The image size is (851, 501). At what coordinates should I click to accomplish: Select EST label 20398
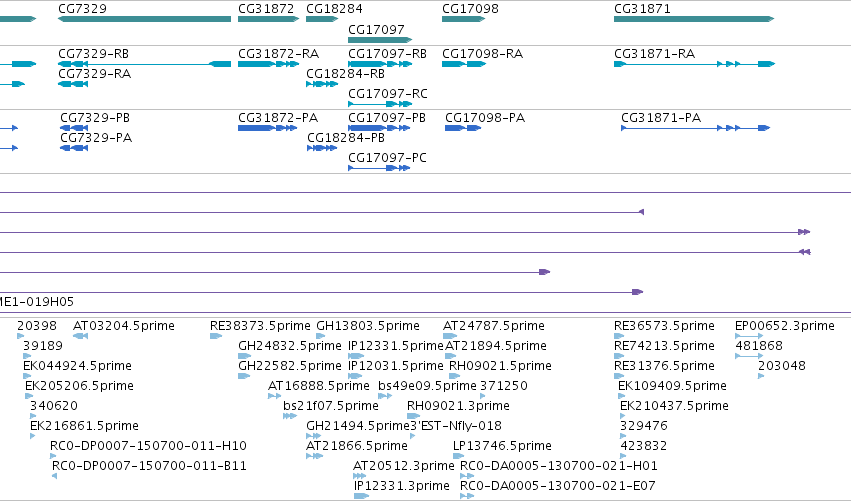click(x=36, y=326)
